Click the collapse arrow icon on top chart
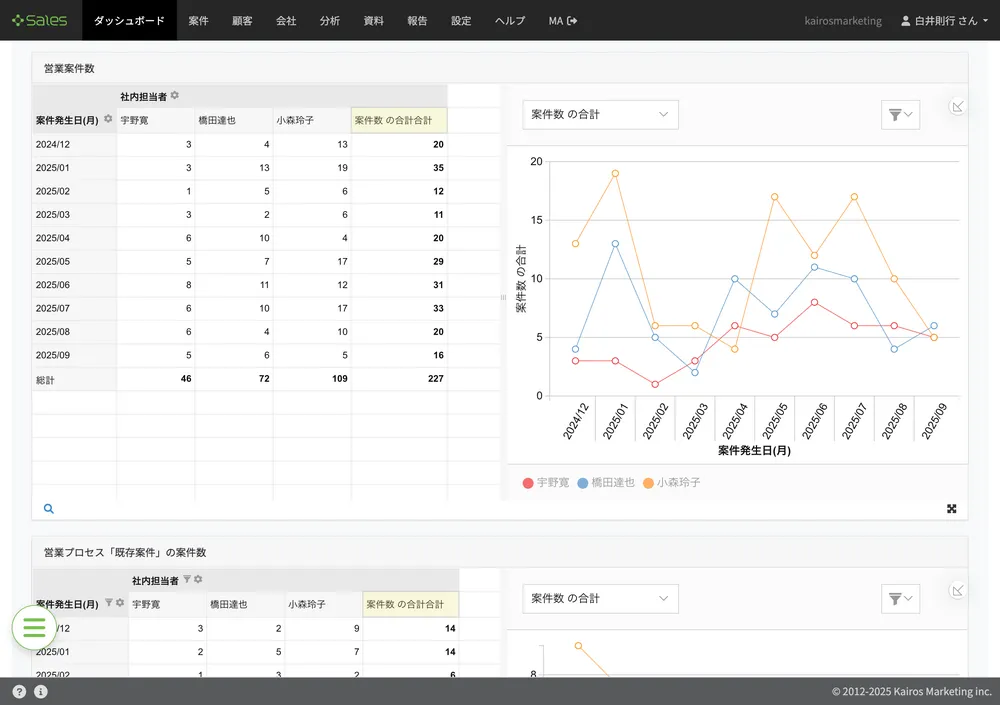 [957, 107]
